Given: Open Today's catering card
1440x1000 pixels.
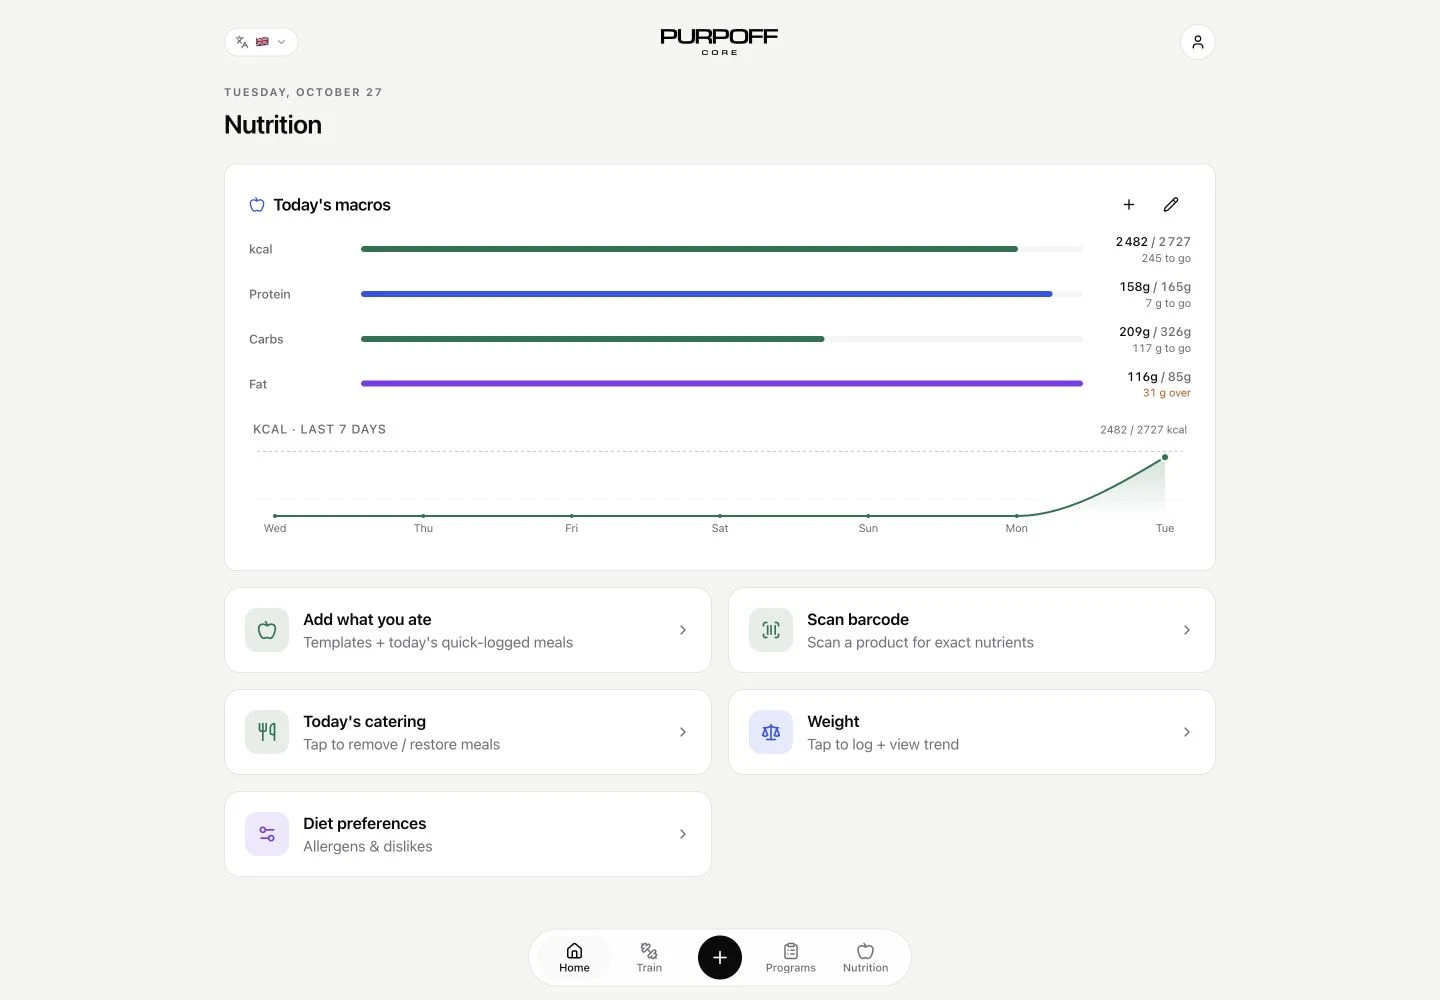Looking at the screenshot, I should tap(468, 732).
